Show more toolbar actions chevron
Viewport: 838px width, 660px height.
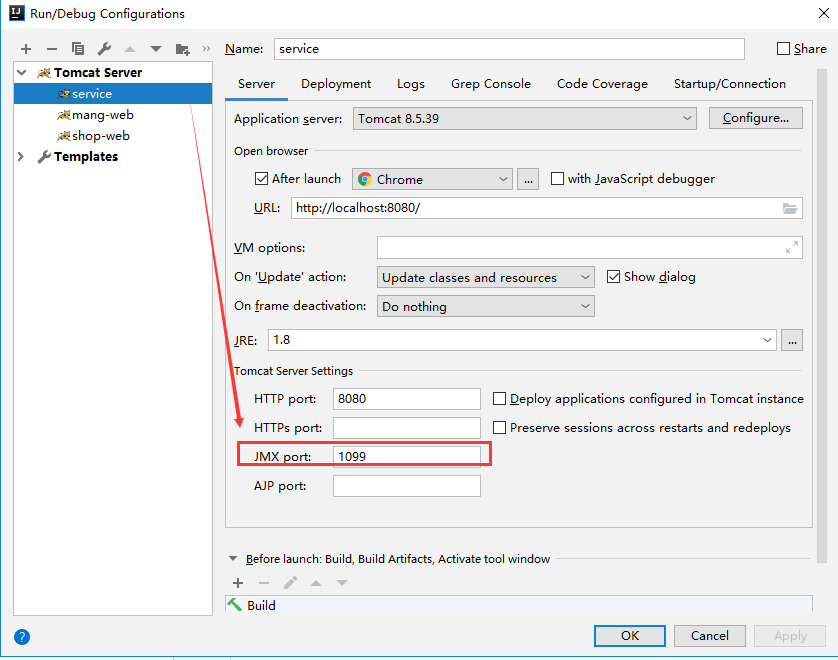(x=206, y=49)
